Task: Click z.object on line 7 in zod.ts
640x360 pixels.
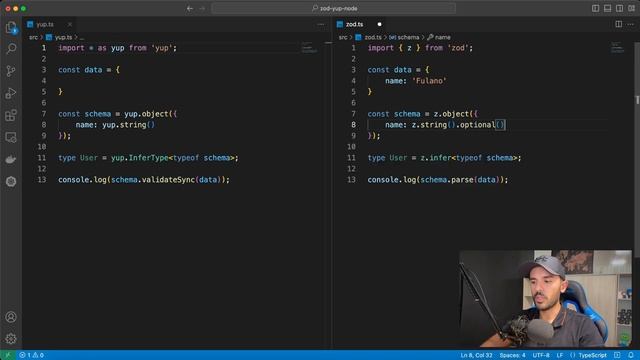Action: click(451, 114)
